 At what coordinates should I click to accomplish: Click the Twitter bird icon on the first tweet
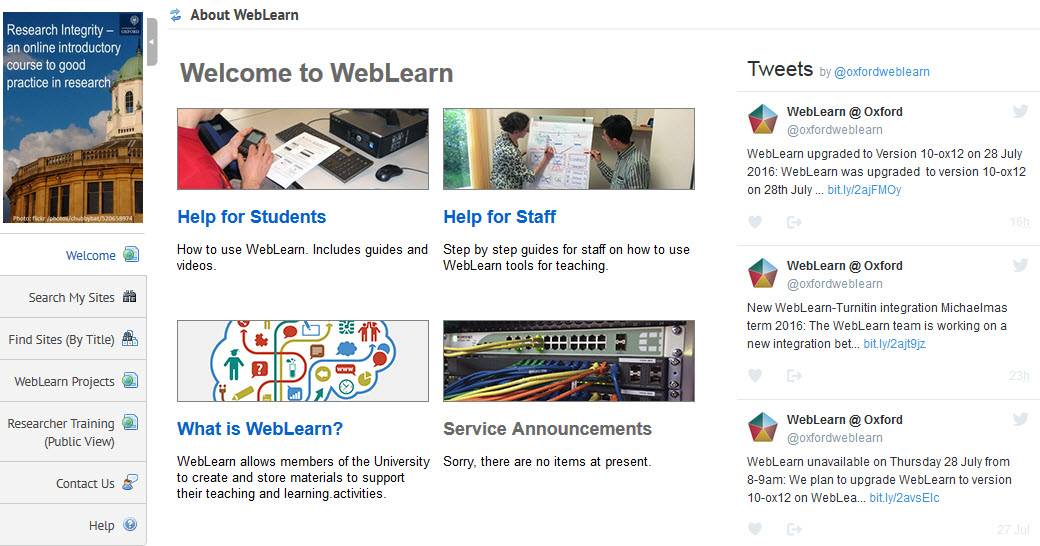tap(1020, 112)
